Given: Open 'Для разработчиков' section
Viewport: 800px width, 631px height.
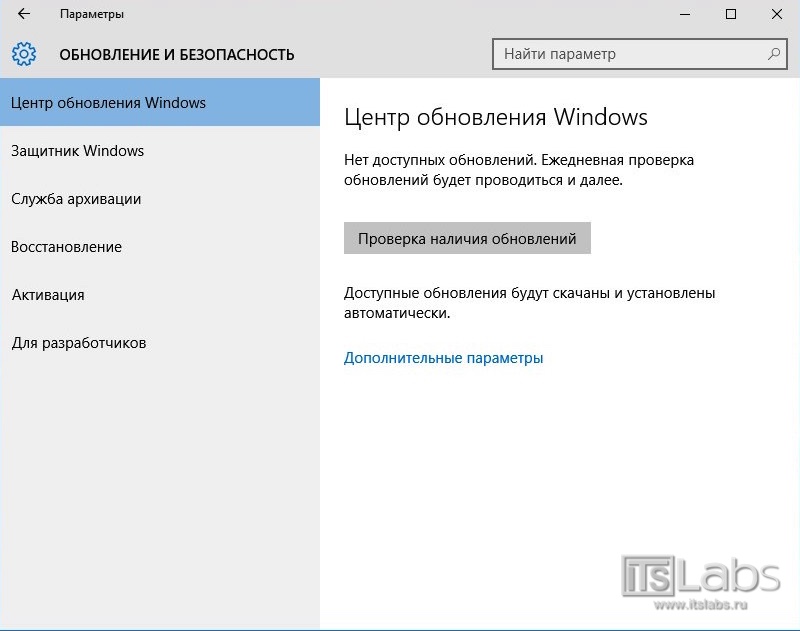Looking at the screenshot, I should (160, 342).
